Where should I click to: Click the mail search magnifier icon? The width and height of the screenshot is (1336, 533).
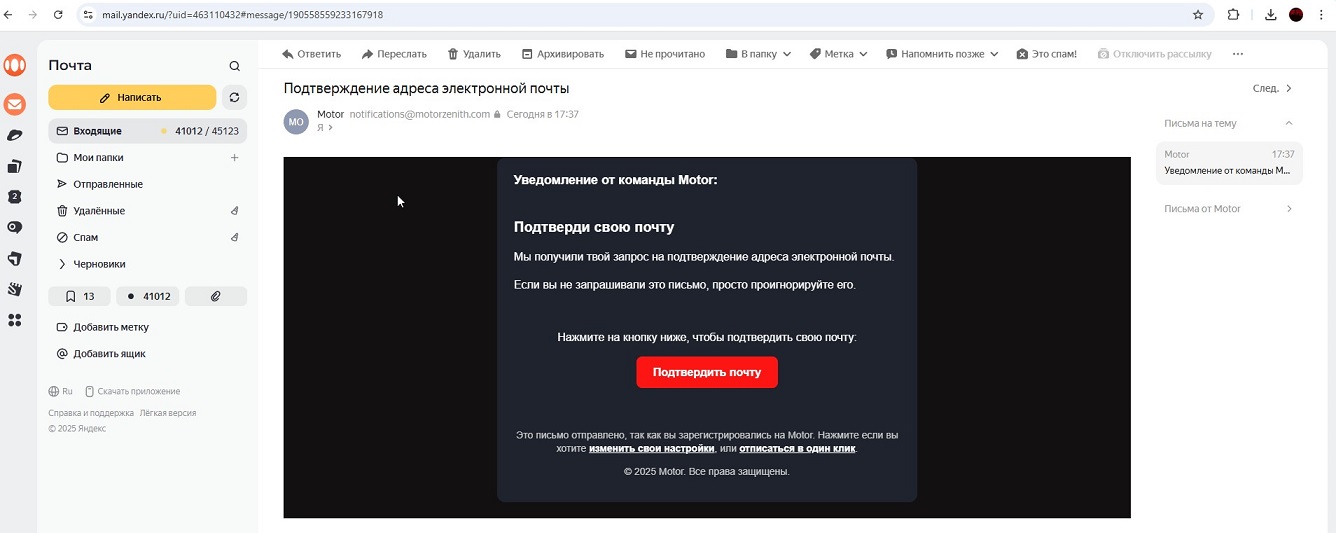(234, 66)
